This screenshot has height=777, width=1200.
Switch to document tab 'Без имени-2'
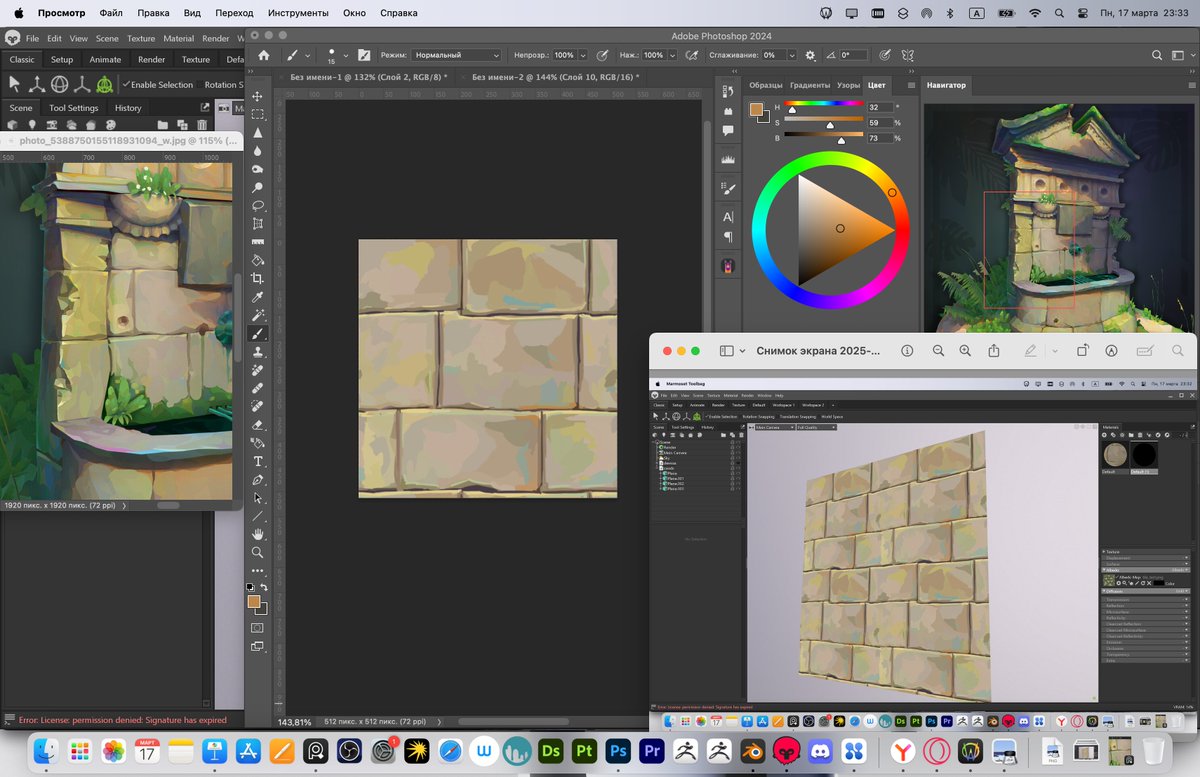pyautogui.click(x=553, y=76)
